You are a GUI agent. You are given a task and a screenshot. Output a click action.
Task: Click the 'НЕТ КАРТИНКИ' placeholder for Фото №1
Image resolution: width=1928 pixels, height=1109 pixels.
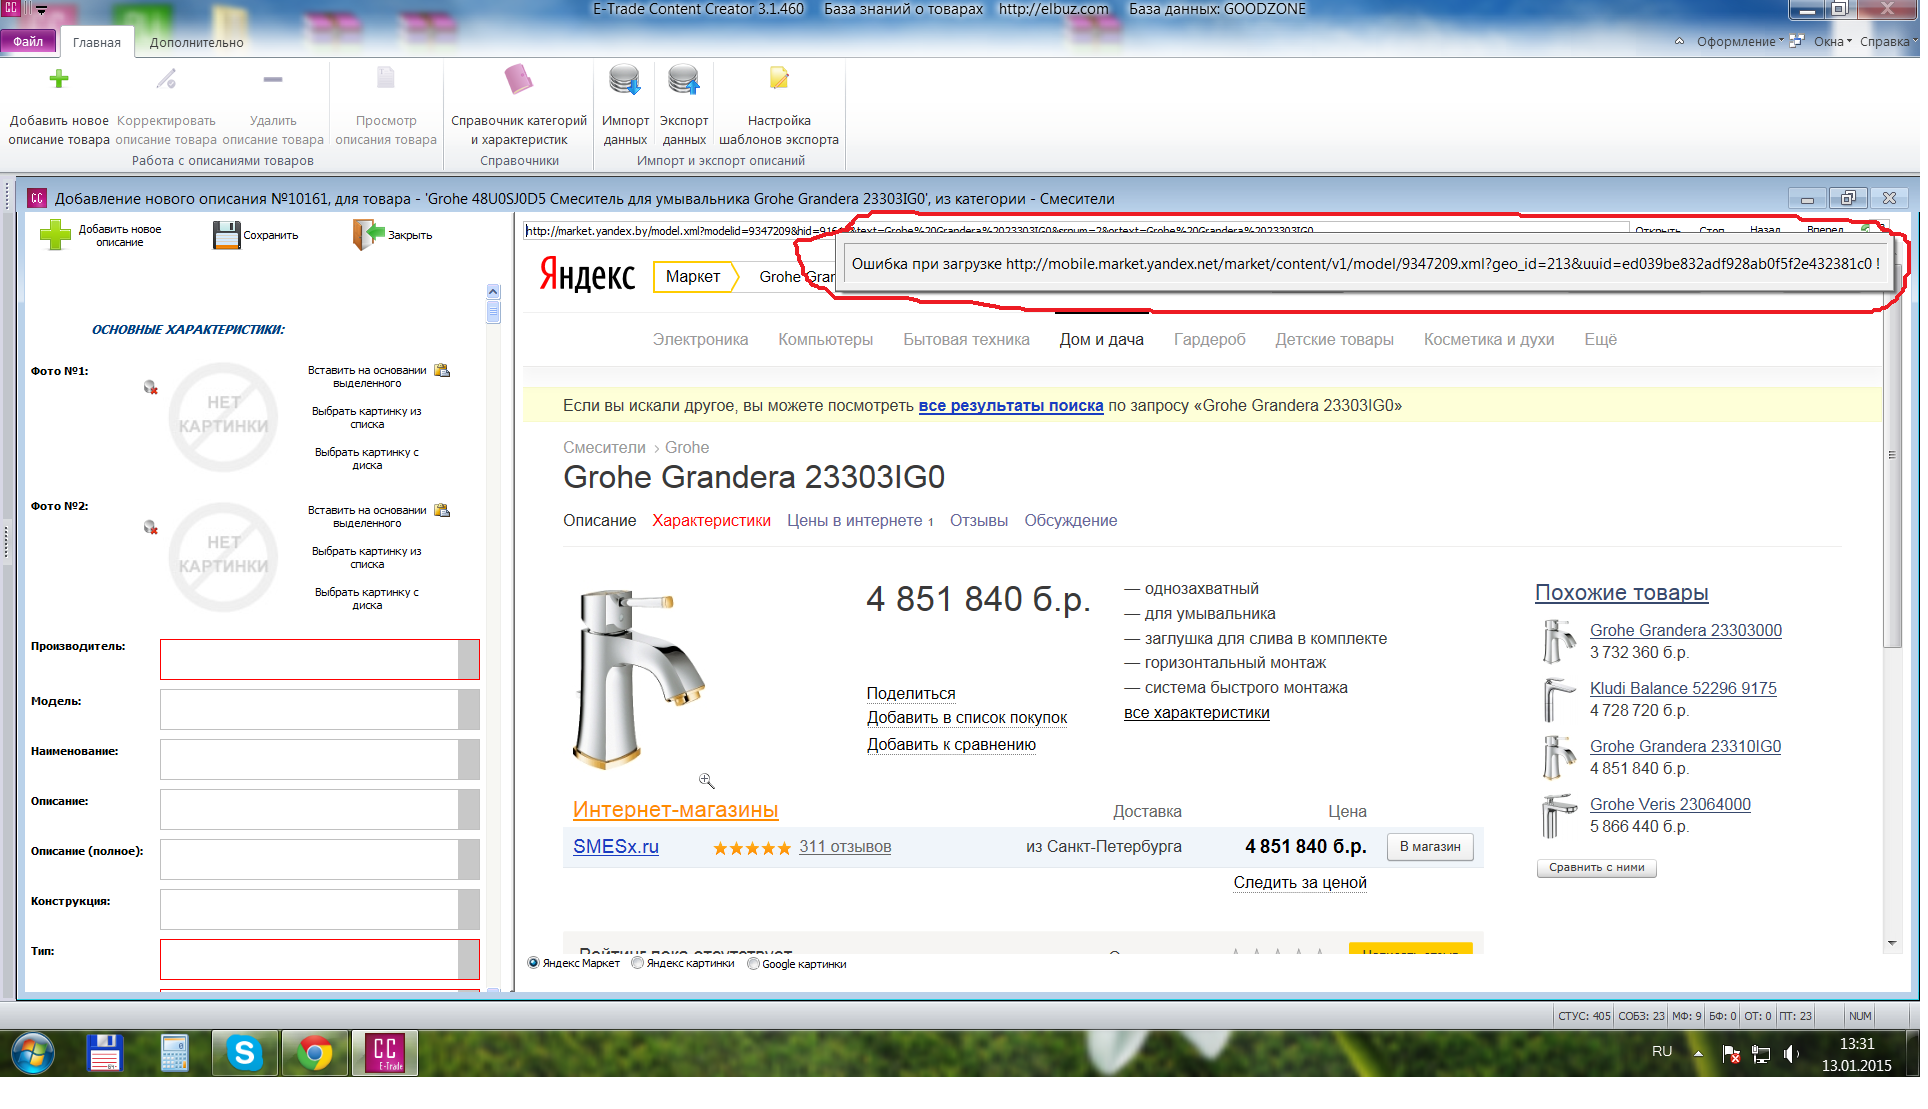[223, 416]
